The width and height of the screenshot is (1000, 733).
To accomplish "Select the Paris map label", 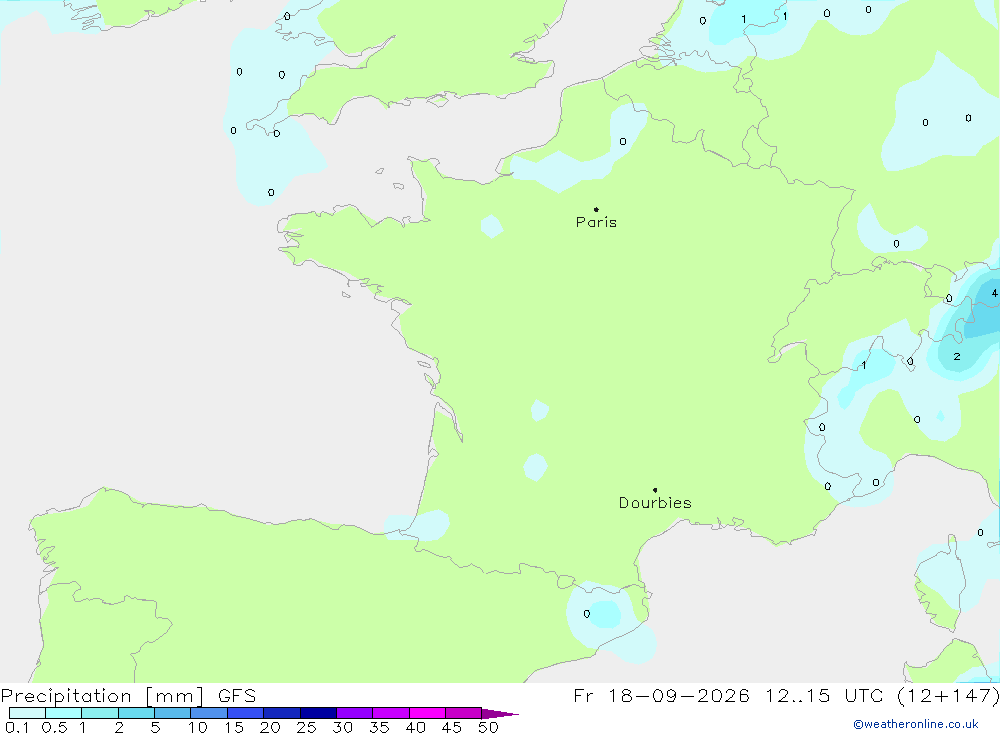I will click(x=596, y=222).
